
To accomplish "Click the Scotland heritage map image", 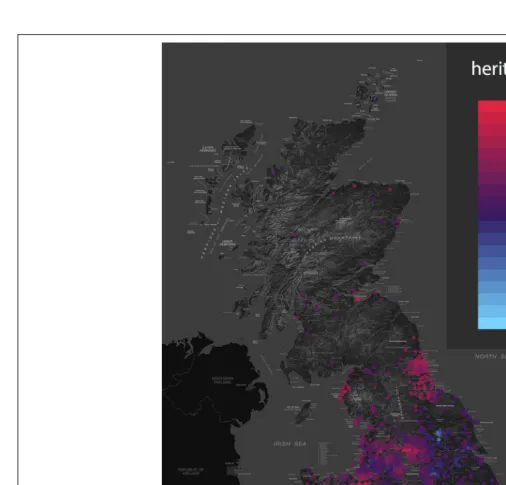I will click(334, 264).
